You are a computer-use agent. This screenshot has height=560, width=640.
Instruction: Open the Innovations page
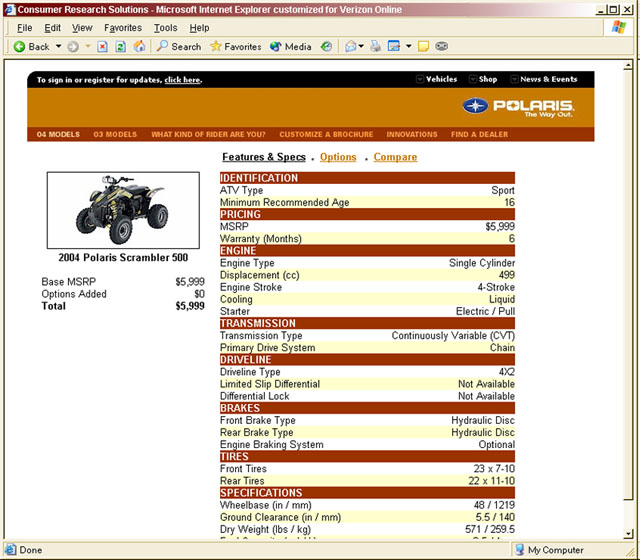click(x=412, y=134)
